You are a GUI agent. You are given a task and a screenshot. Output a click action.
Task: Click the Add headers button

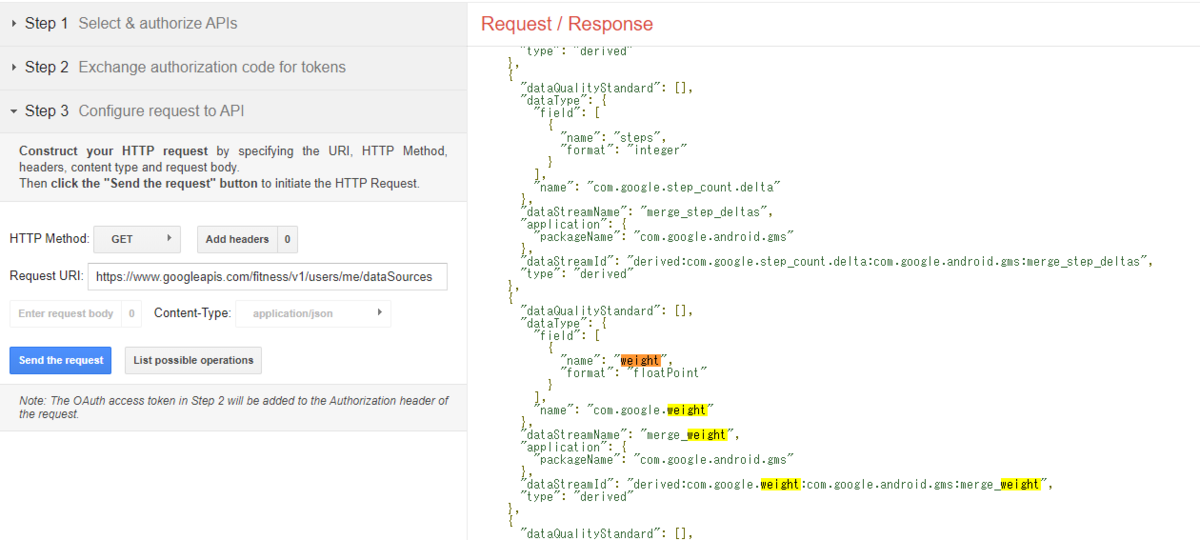(236, 239)
